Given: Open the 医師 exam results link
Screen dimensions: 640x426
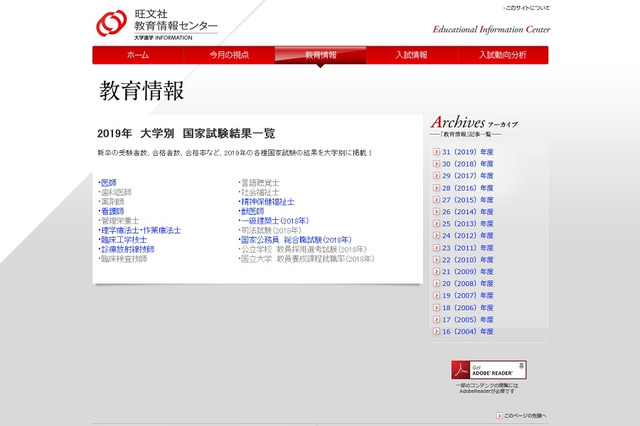Looking at the screenshot, I should pos(109,183).
